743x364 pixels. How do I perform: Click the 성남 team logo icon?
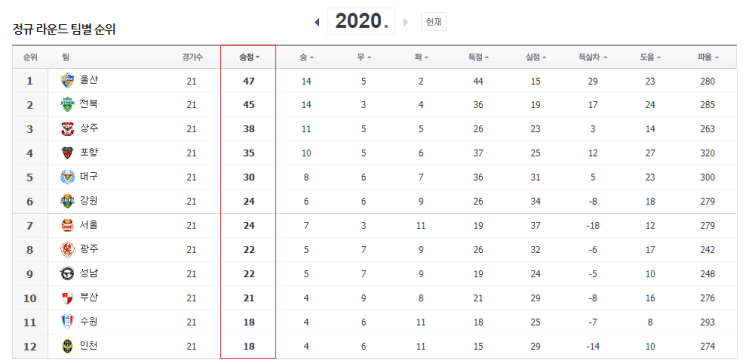point(68,274)
